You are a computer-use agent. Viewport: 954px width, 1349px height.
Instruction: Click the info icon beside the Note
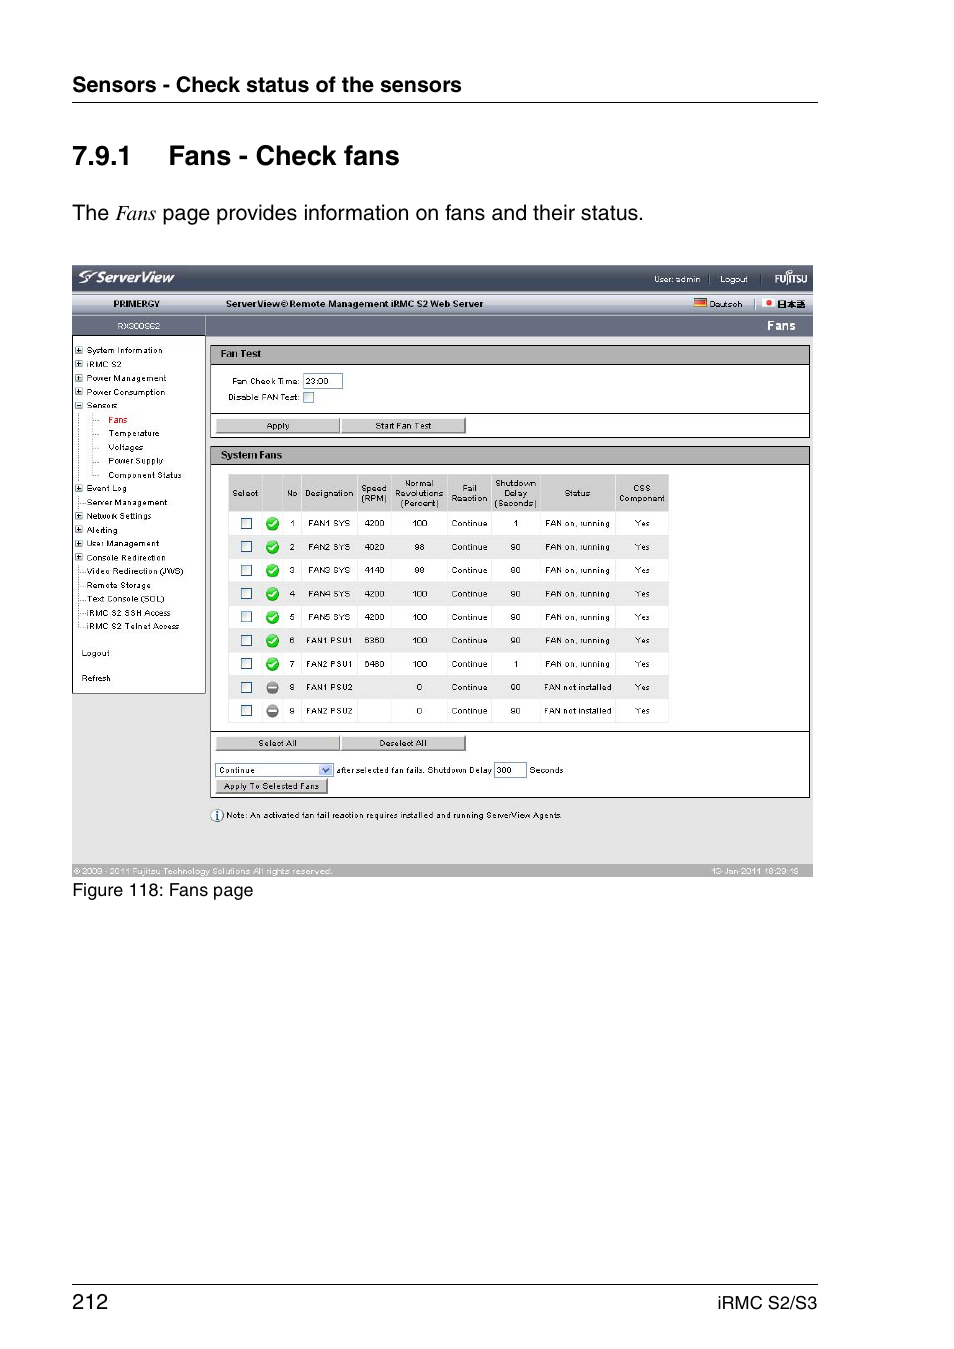[x=217, y=816]
